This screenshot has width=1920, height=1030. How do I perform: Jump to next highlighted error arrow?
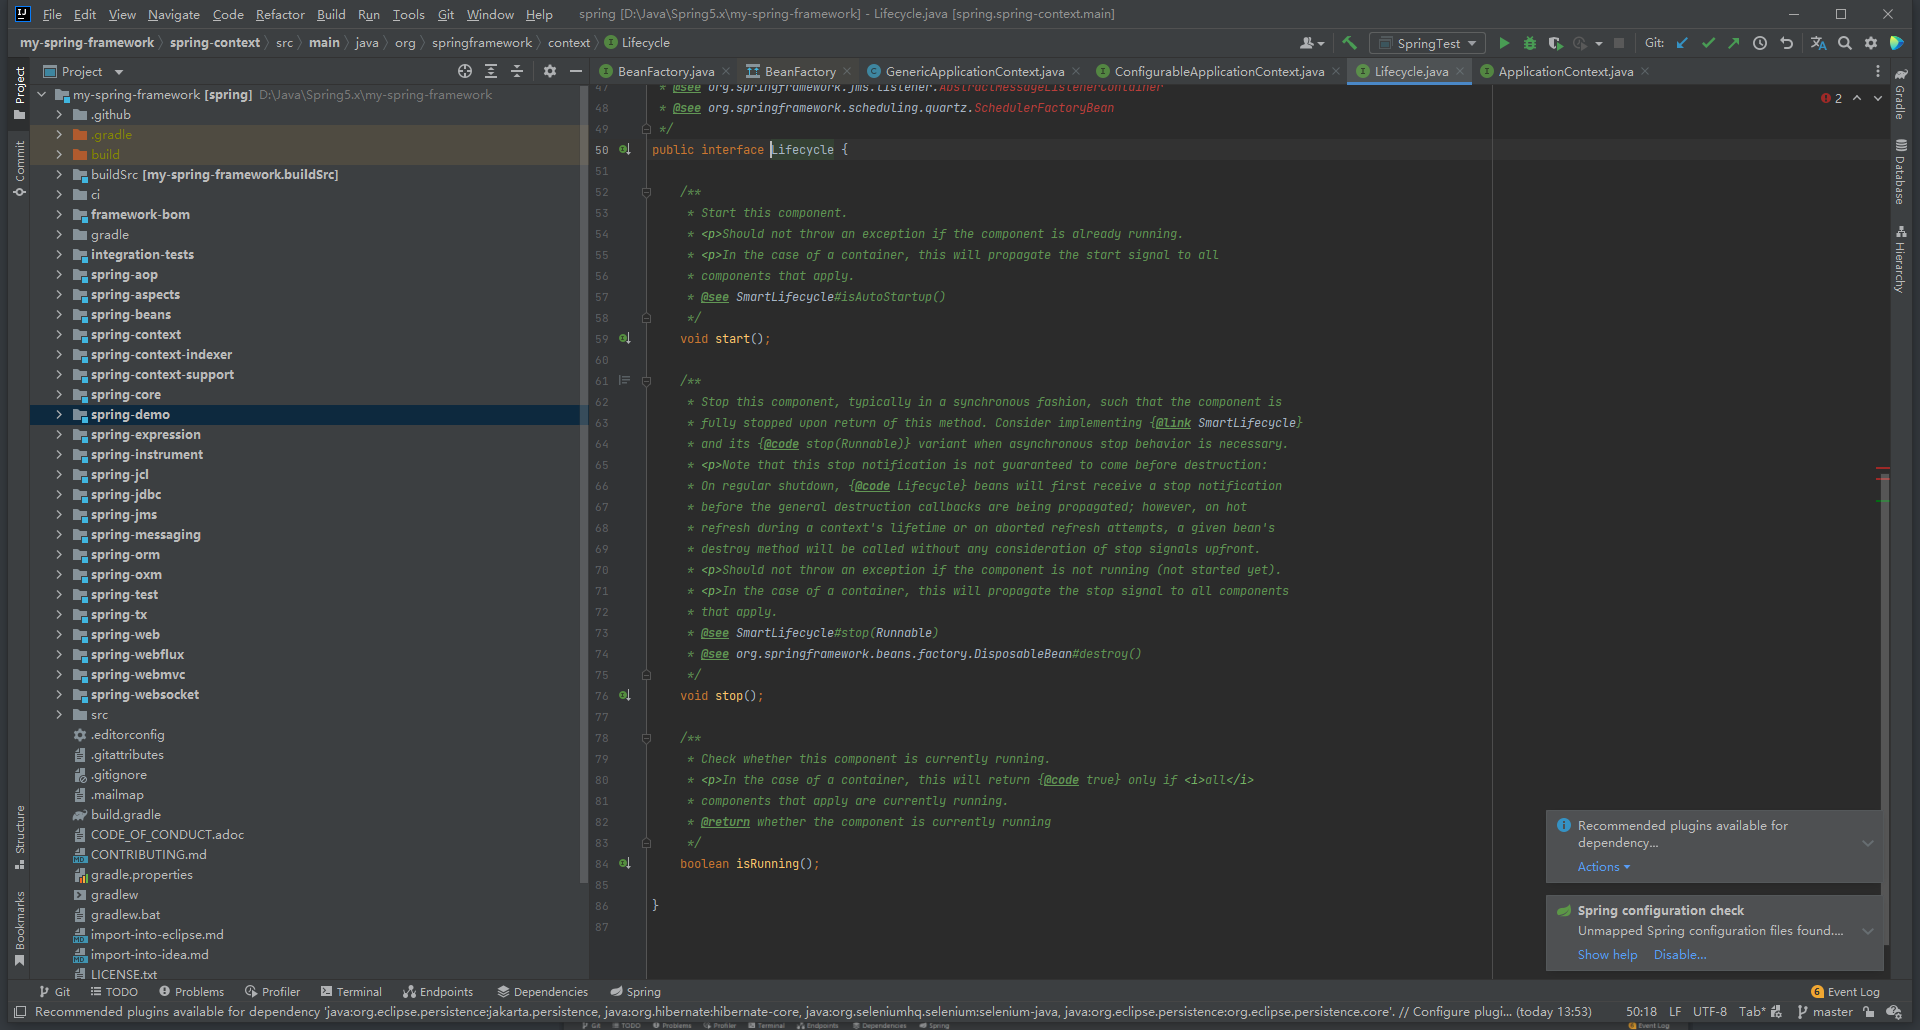pyautogui.click(x=1877, y=98)
